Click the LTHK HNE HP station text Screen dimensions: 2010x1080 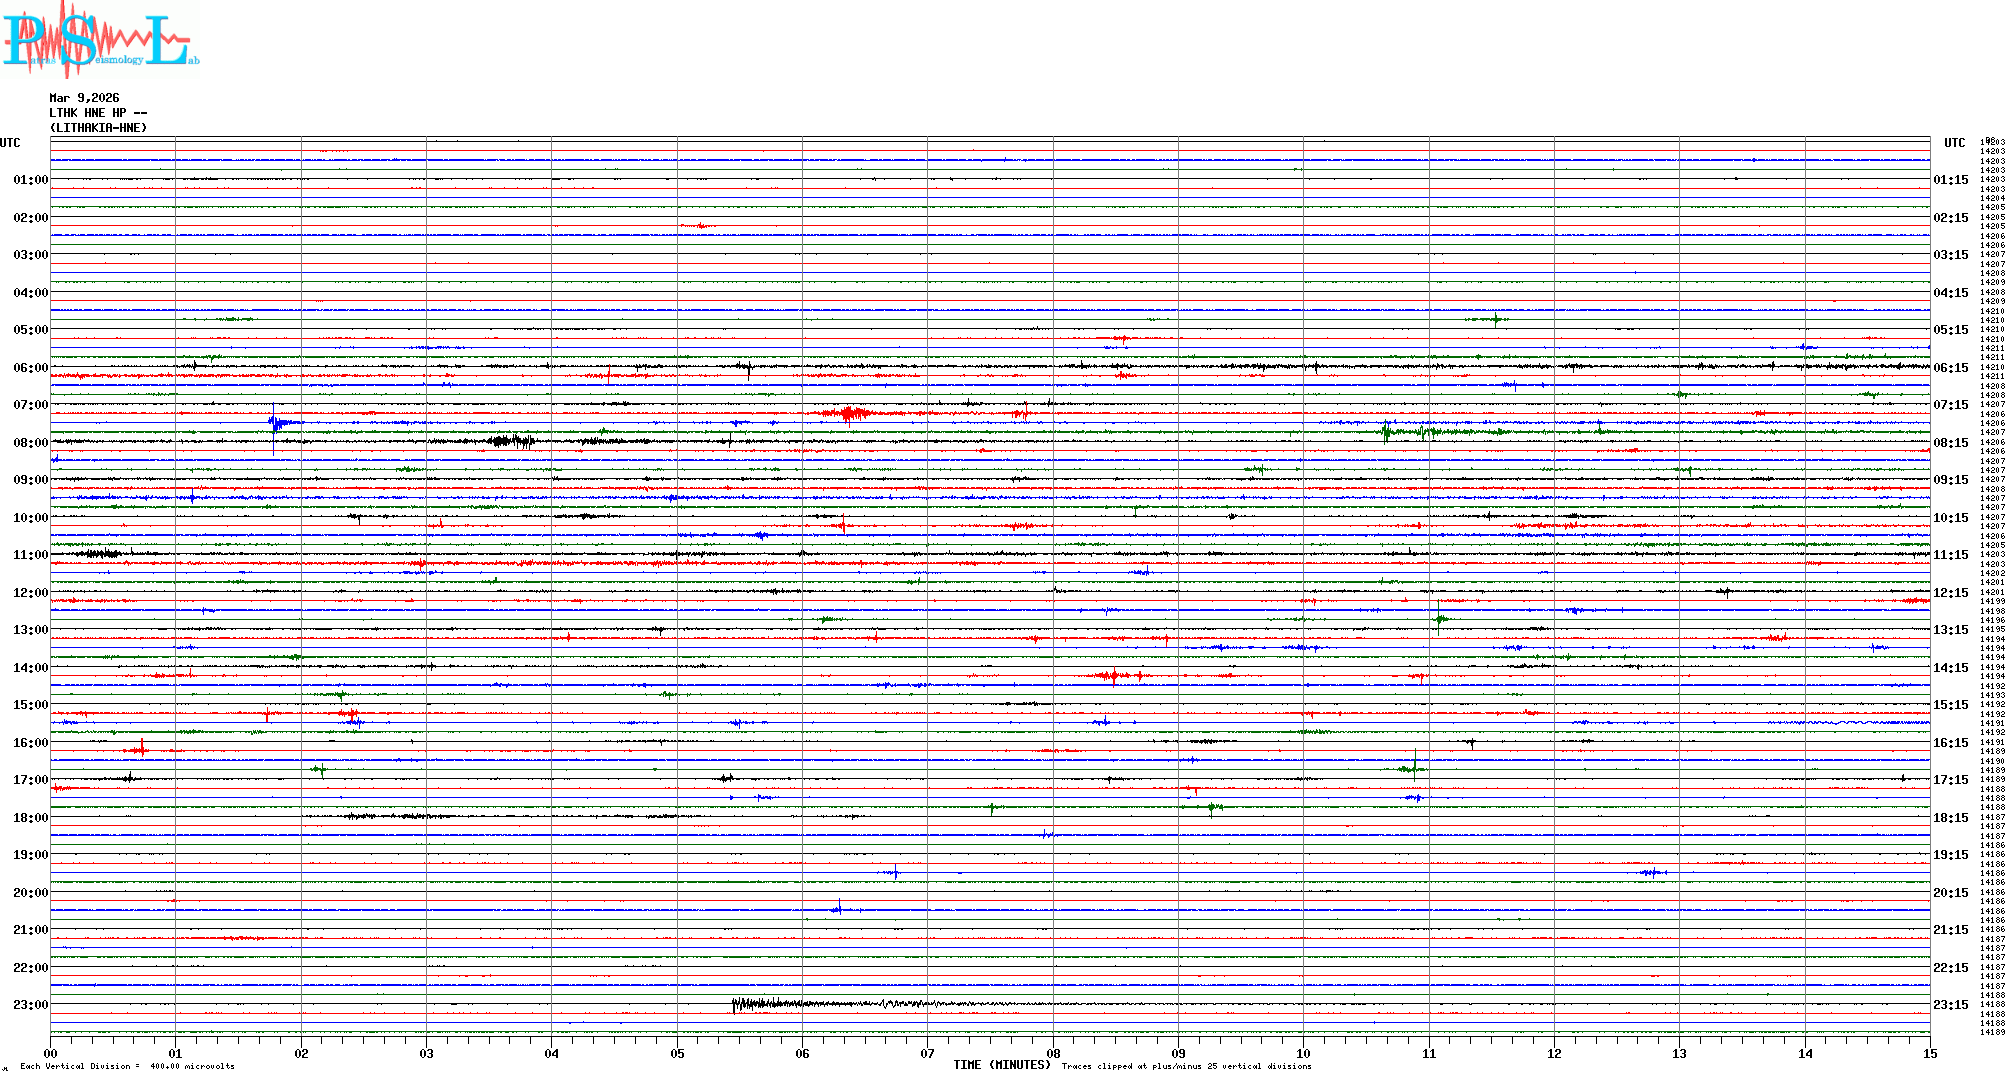(97, 113)
